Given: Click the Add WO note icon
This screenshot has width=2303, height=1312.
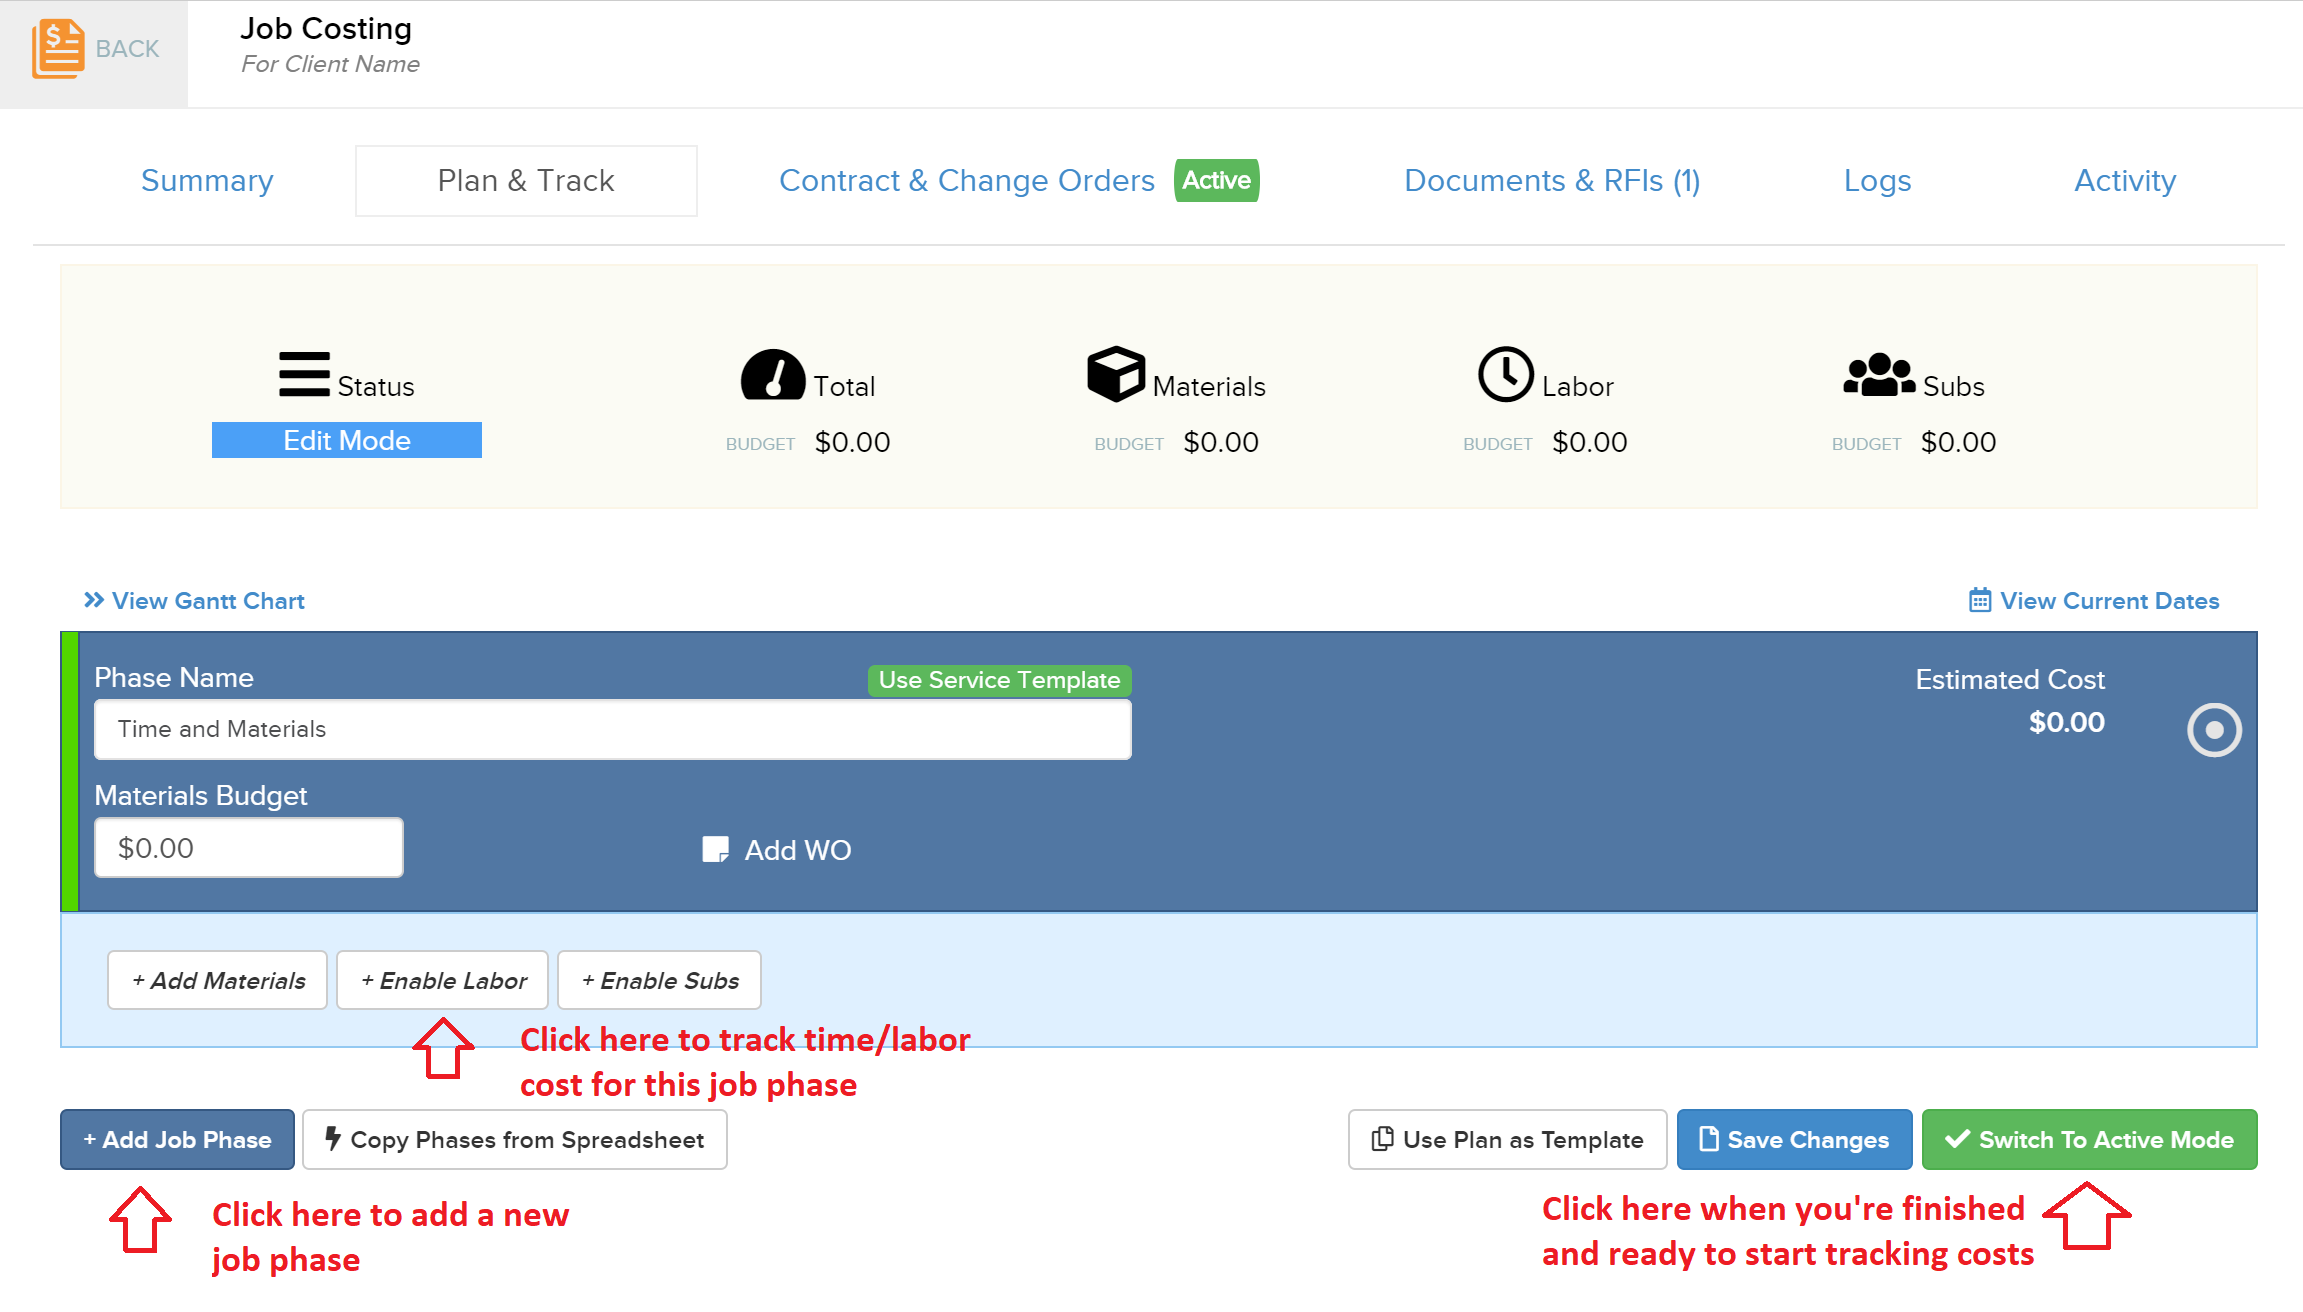Looking at the screenshot, I should [715, 850].
